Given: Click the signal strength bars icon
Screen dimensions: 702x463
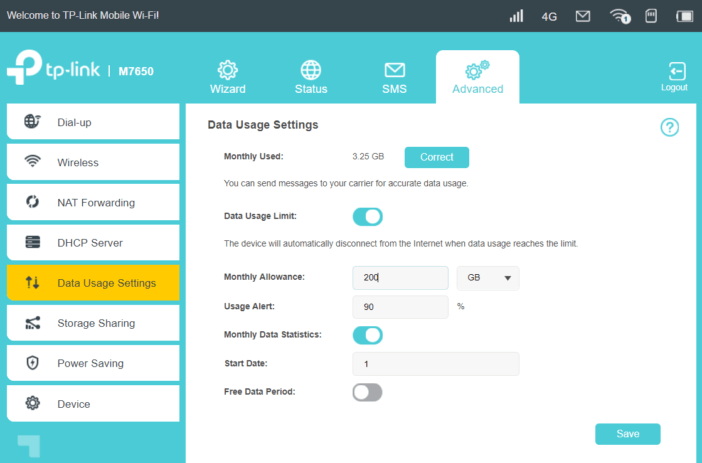Looking at the screenshot, I should [516, 16].
